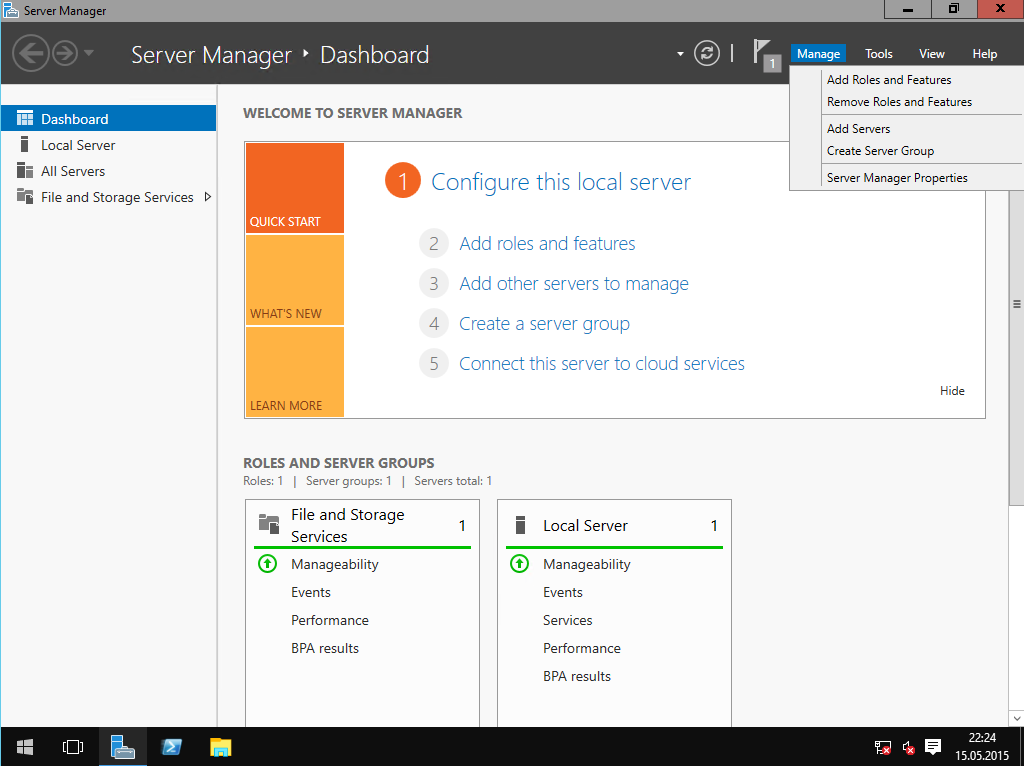Open the Tools menu
Image resolution: width=1024 pixels, height=766 pixels.
pos(878,54)
